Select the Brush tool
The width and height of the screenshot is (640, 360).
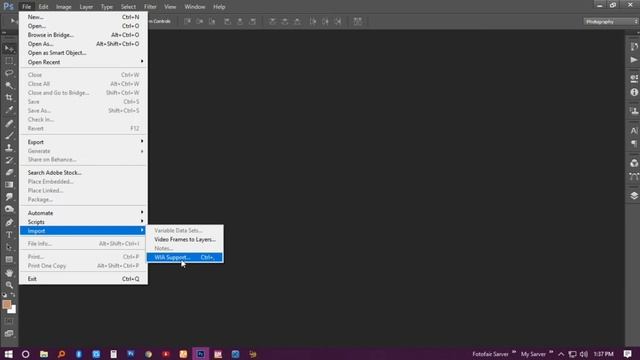tap(9, 136)
